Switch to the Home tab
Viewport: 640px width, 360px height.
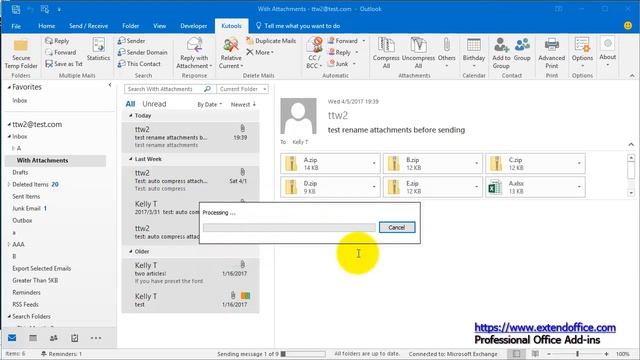47,26
